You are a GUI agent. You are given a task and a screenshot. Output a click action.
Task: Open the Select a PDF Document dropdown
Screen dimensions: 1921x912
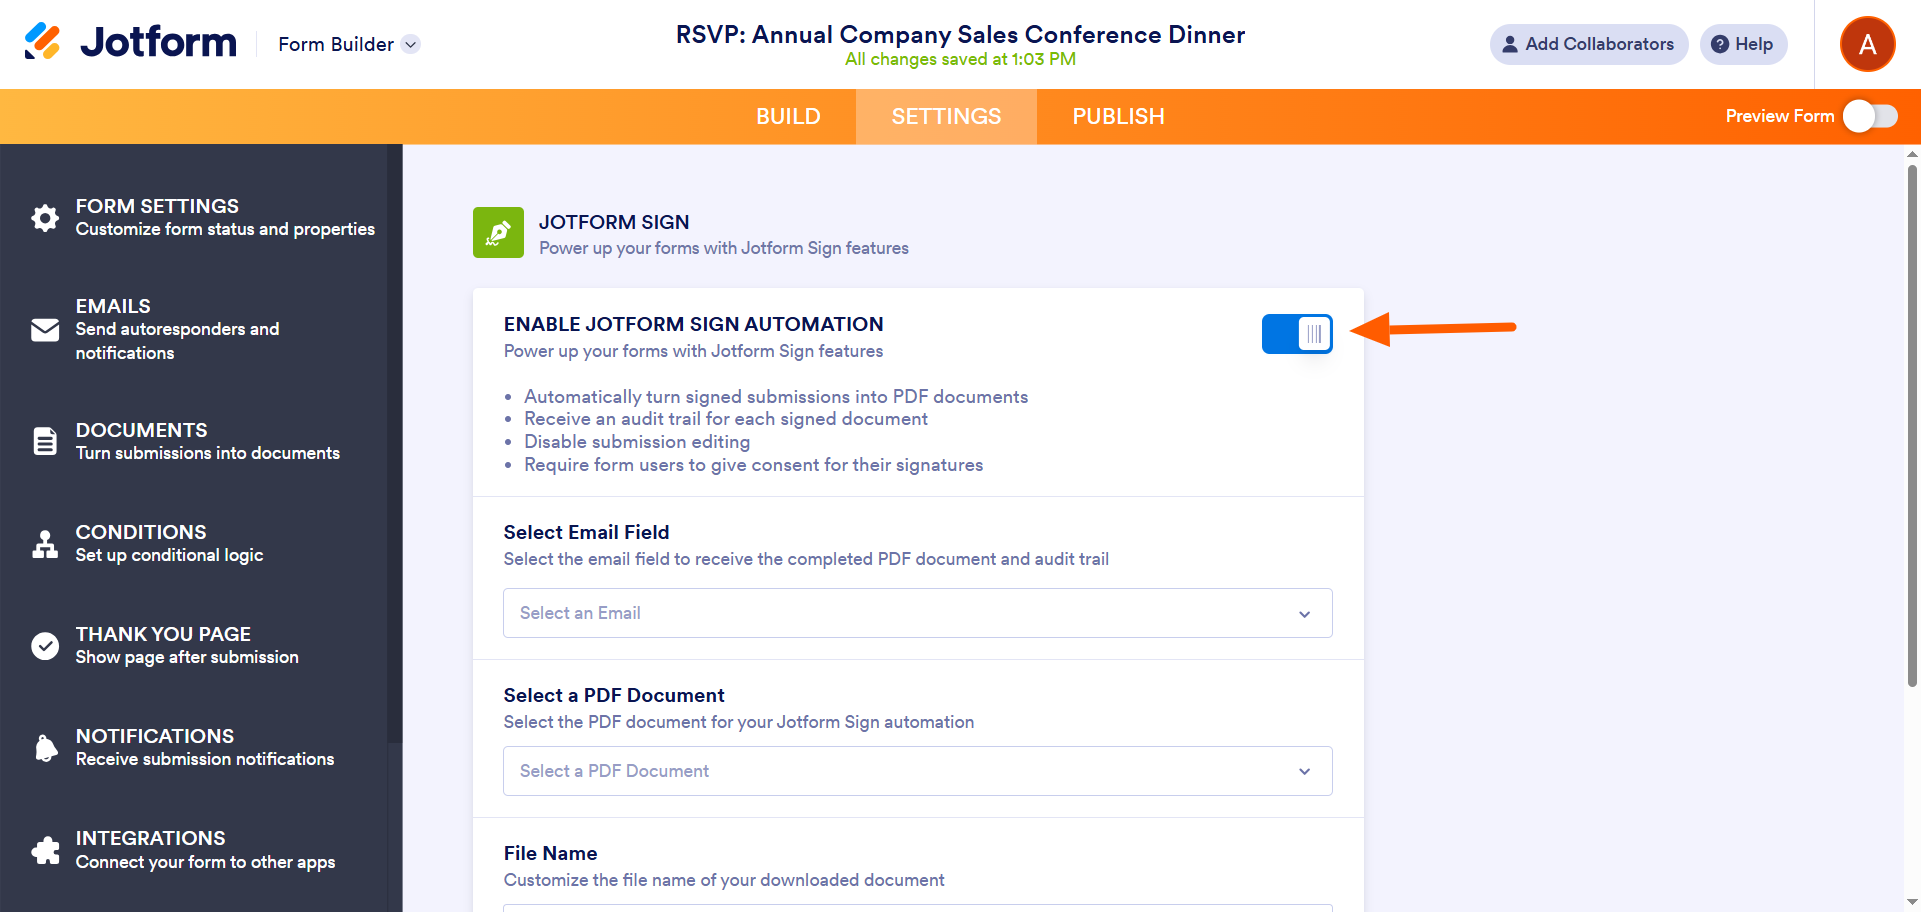tap(917, 771)
